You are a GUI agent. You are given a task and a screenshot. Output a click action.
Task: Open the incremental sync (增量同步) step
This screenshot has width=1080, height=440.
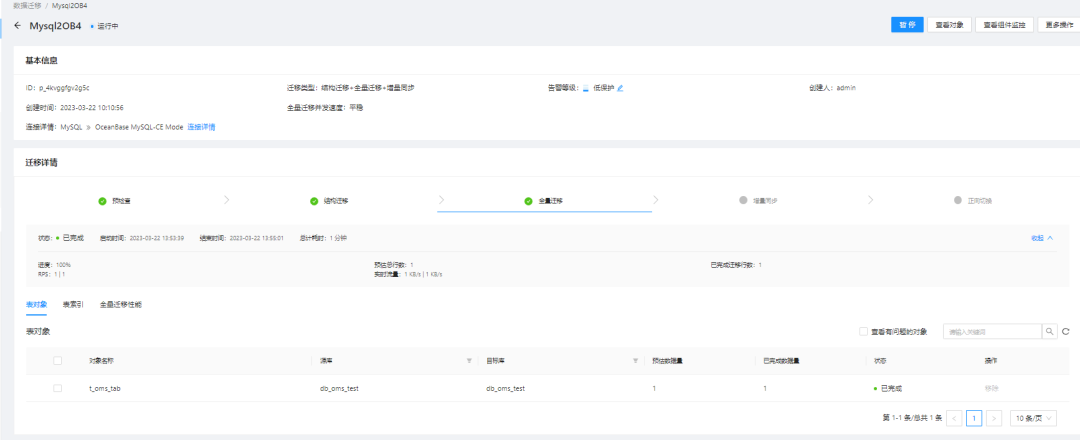point(758,201)
